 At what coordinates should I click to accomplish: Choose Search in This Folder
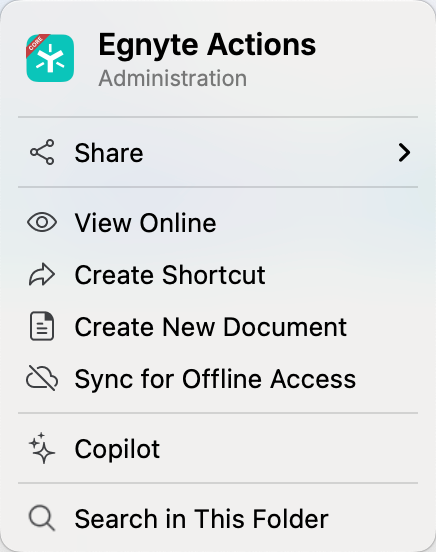click(218, 518)
